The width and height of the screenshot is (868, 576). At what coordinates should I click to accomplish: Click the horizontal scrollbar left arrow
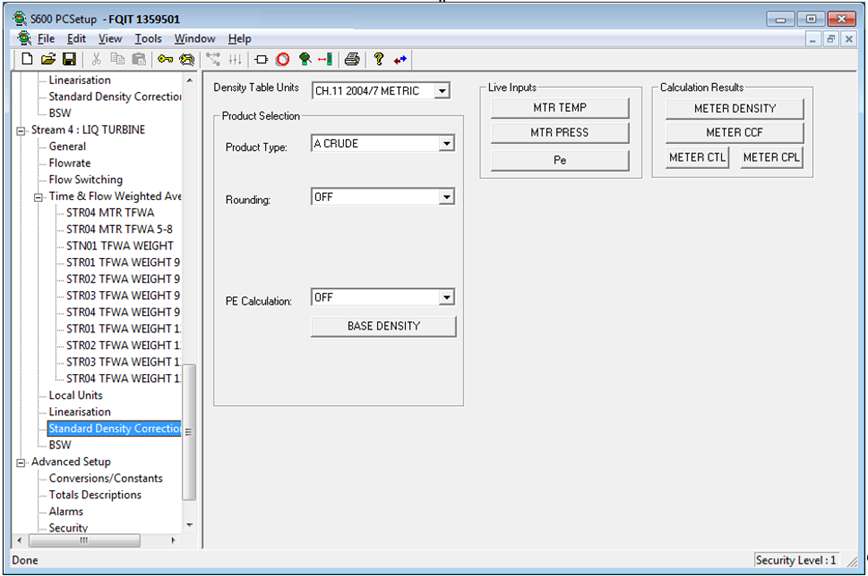(19, 540)
